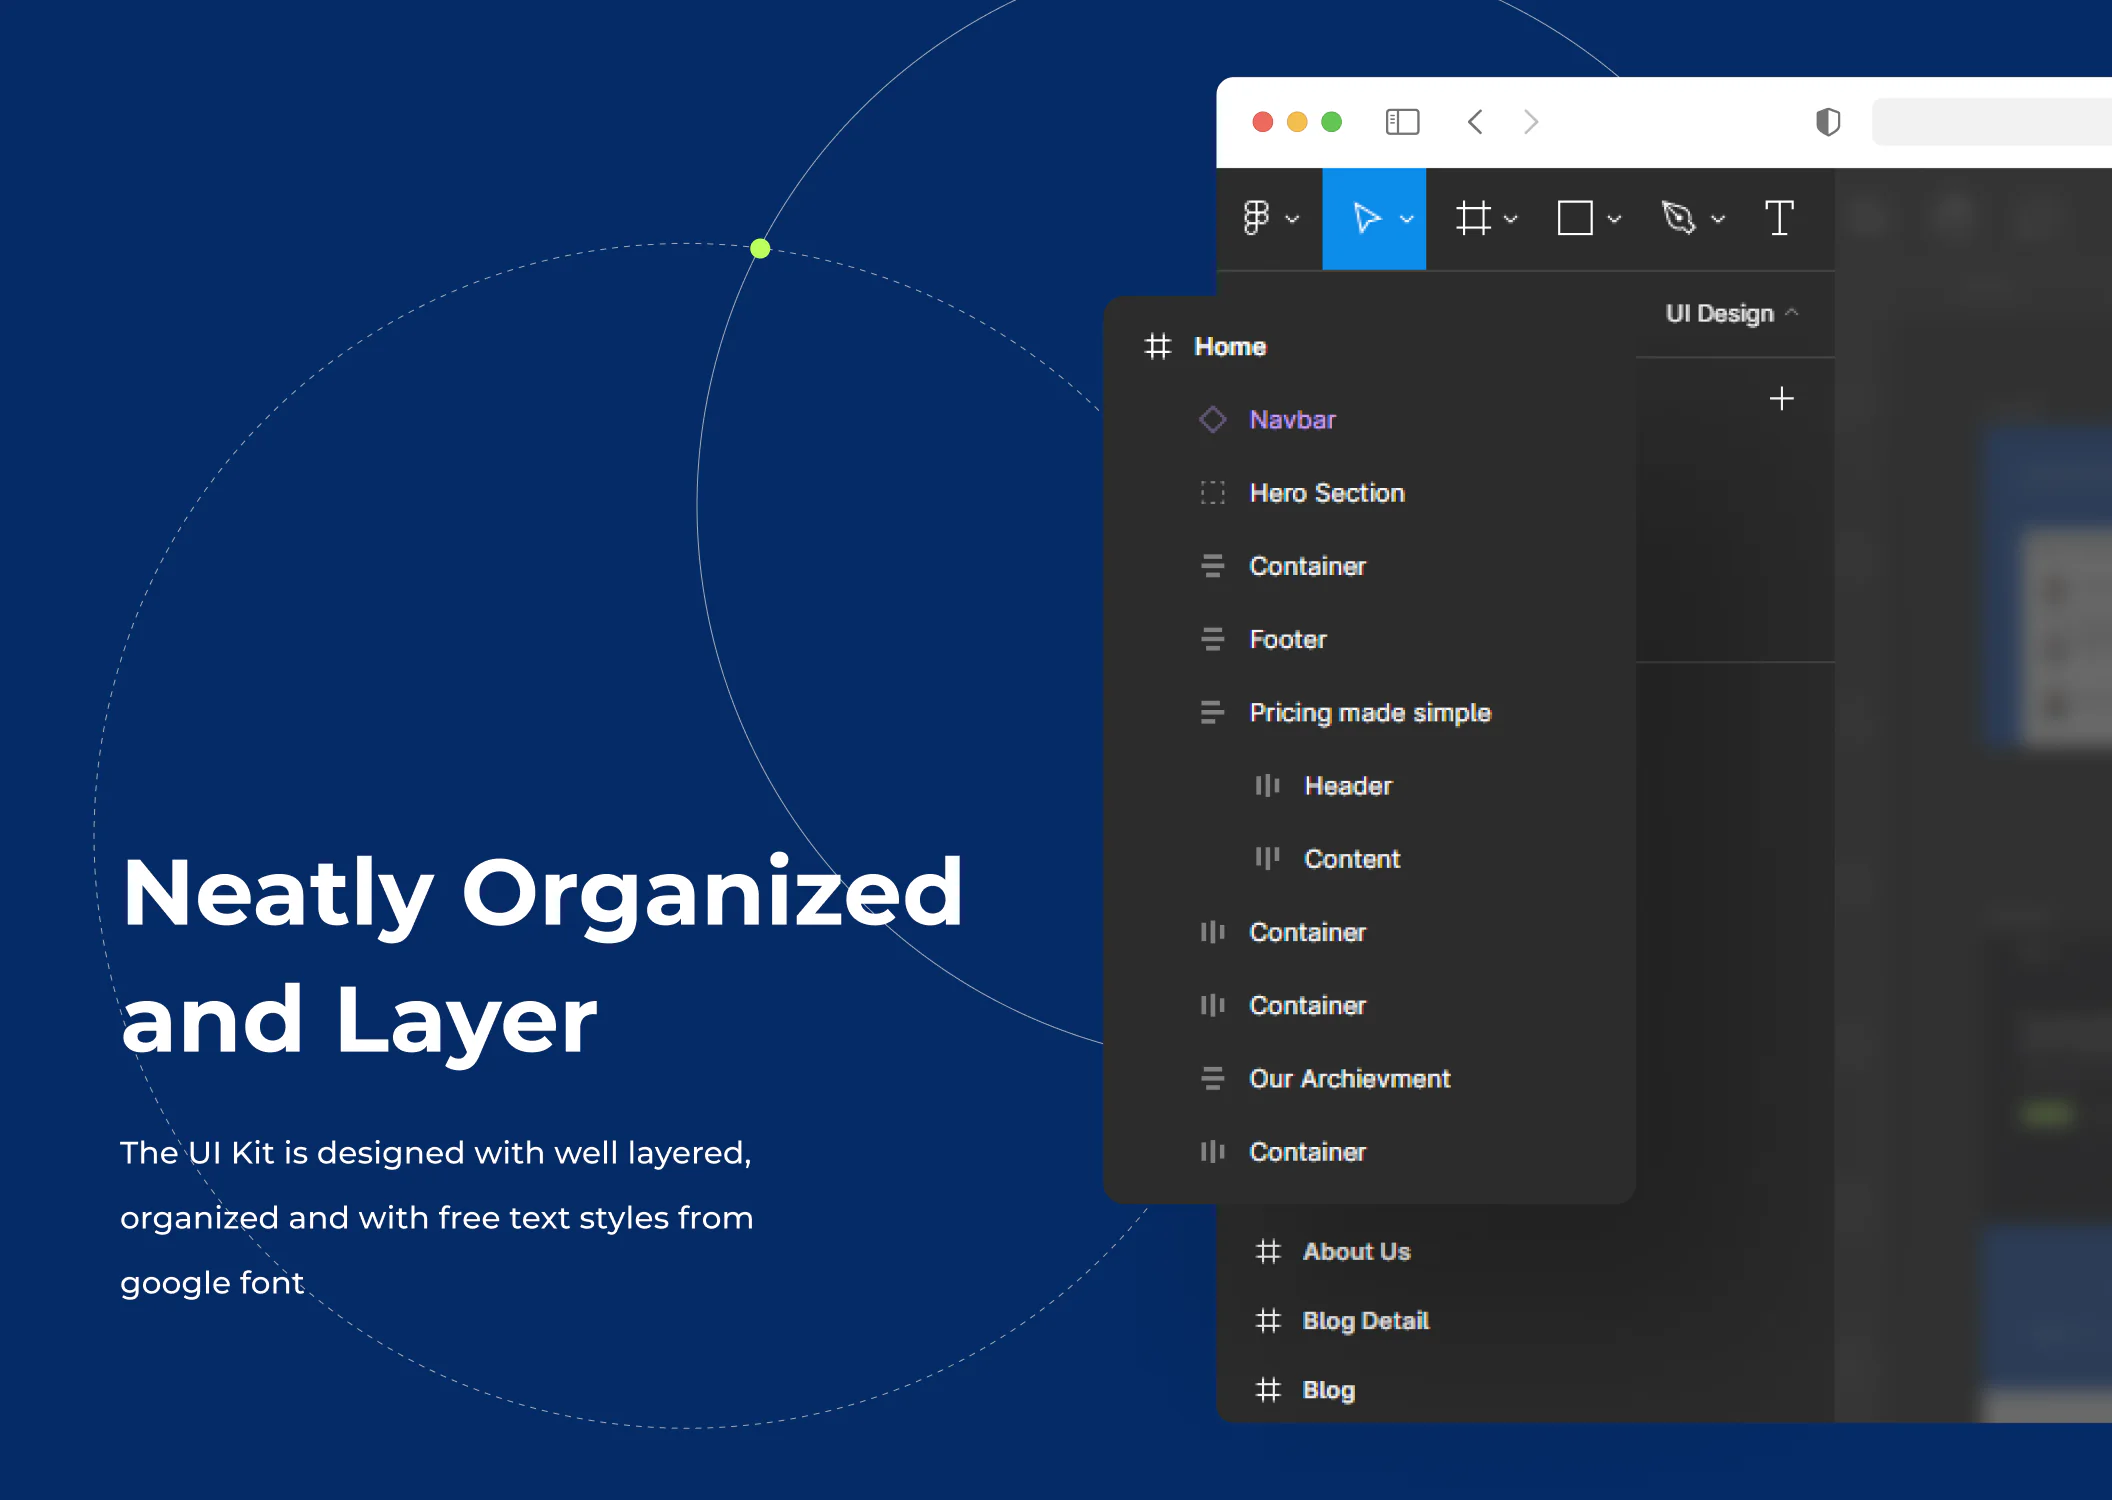Go forward with browser forward arrow
The width and height of the screenshot is (2112, 1500).
[1531, 122]
